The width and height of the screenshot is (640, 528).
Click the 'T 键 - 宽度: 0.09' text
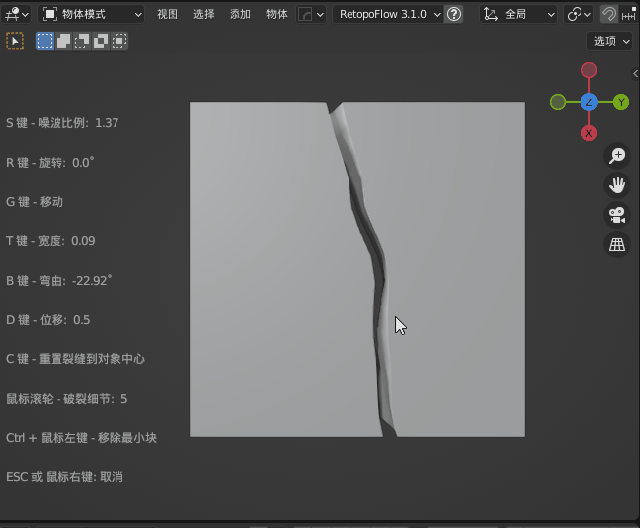coord(51,241)
